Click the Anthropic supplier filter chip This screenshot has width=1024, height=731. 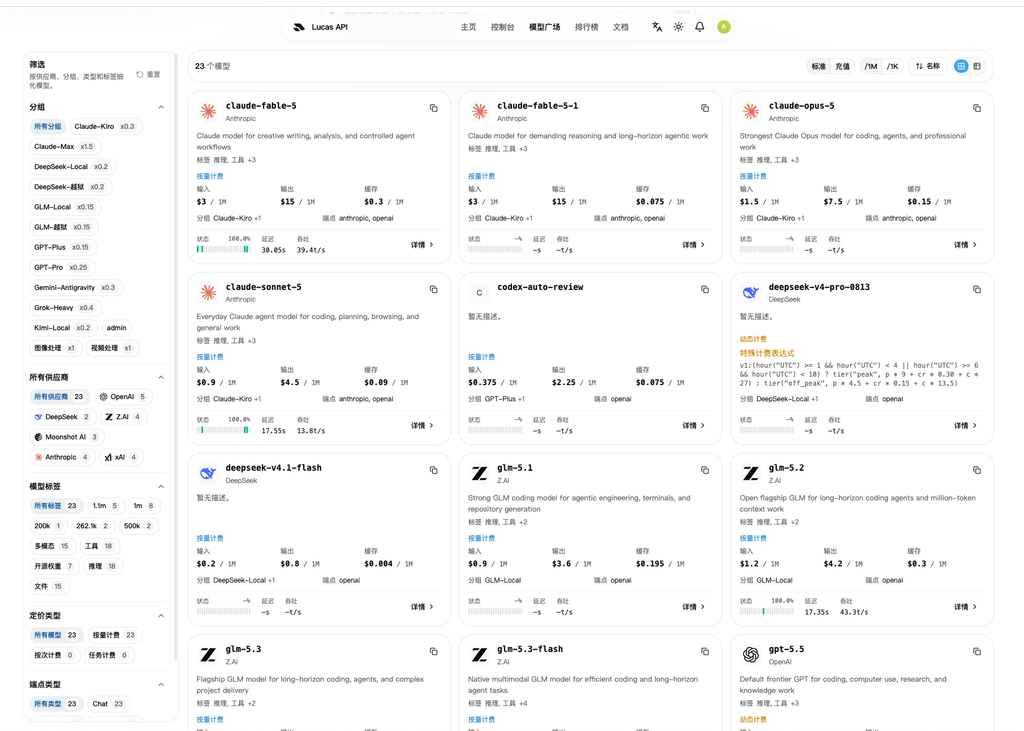click(x=61, y=457)
